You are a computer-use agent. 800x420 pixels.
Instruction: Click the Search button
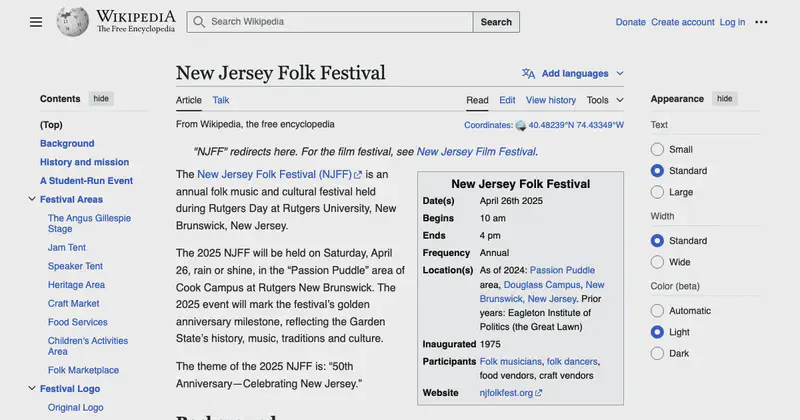point(496,22)
